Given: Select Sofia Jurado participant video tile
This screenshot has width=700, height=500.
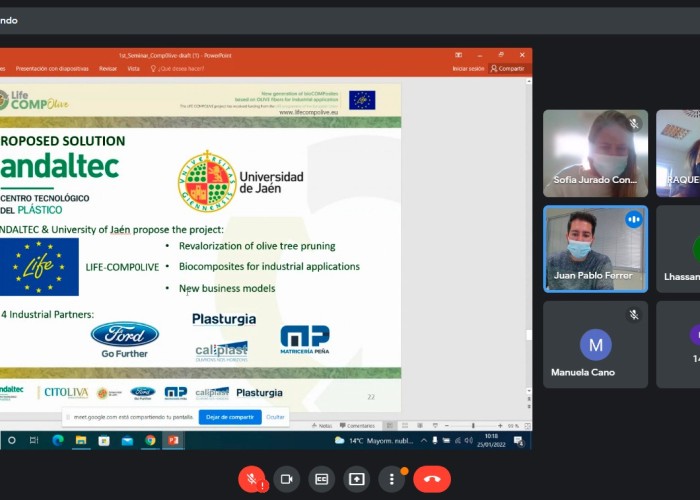Looking at the screenshot, I should click(x=595, y=153).
